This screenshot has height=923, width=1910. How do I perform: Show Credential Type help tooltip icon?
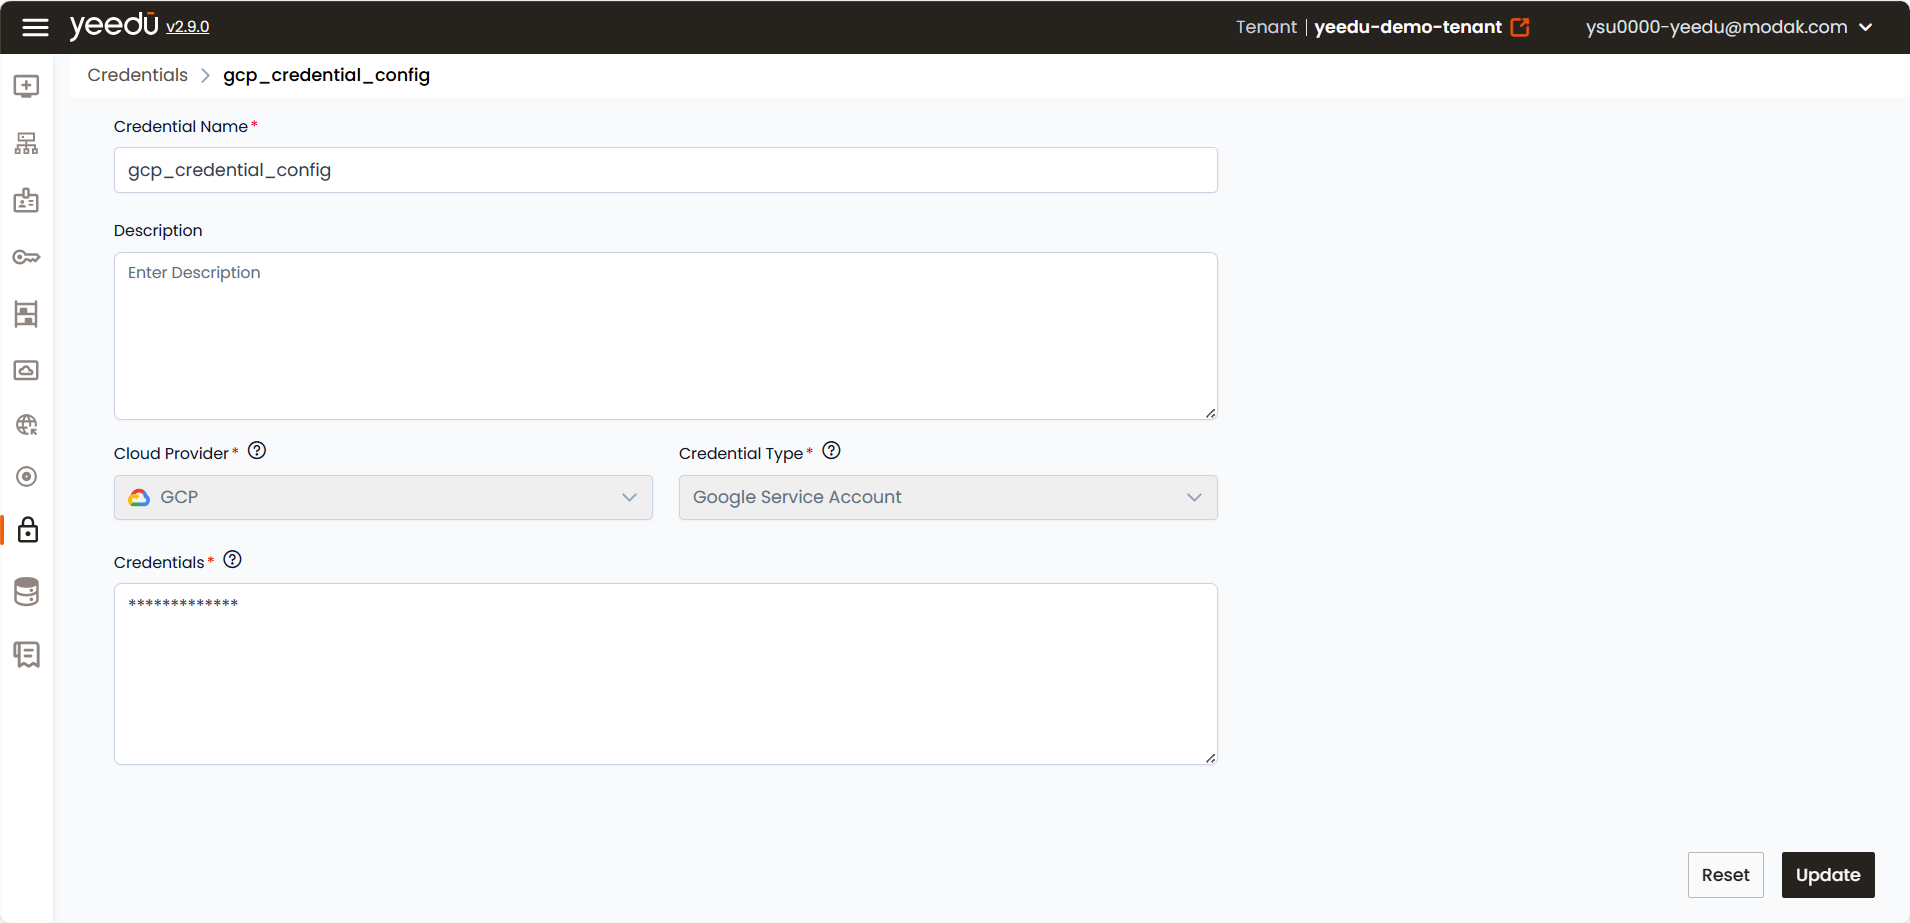(832, 450)
